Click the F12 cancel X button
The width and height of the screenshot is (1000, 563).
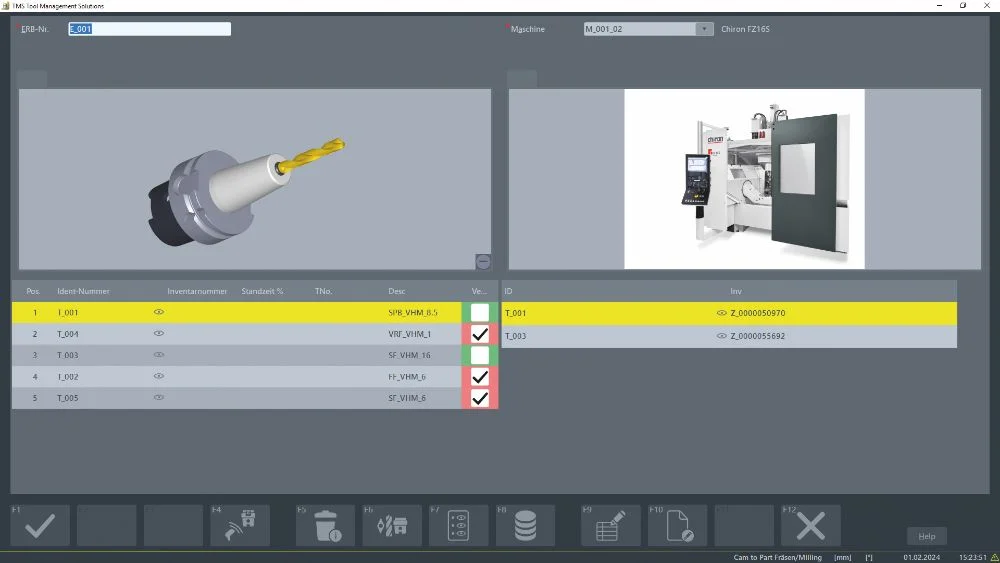point(811,526)
